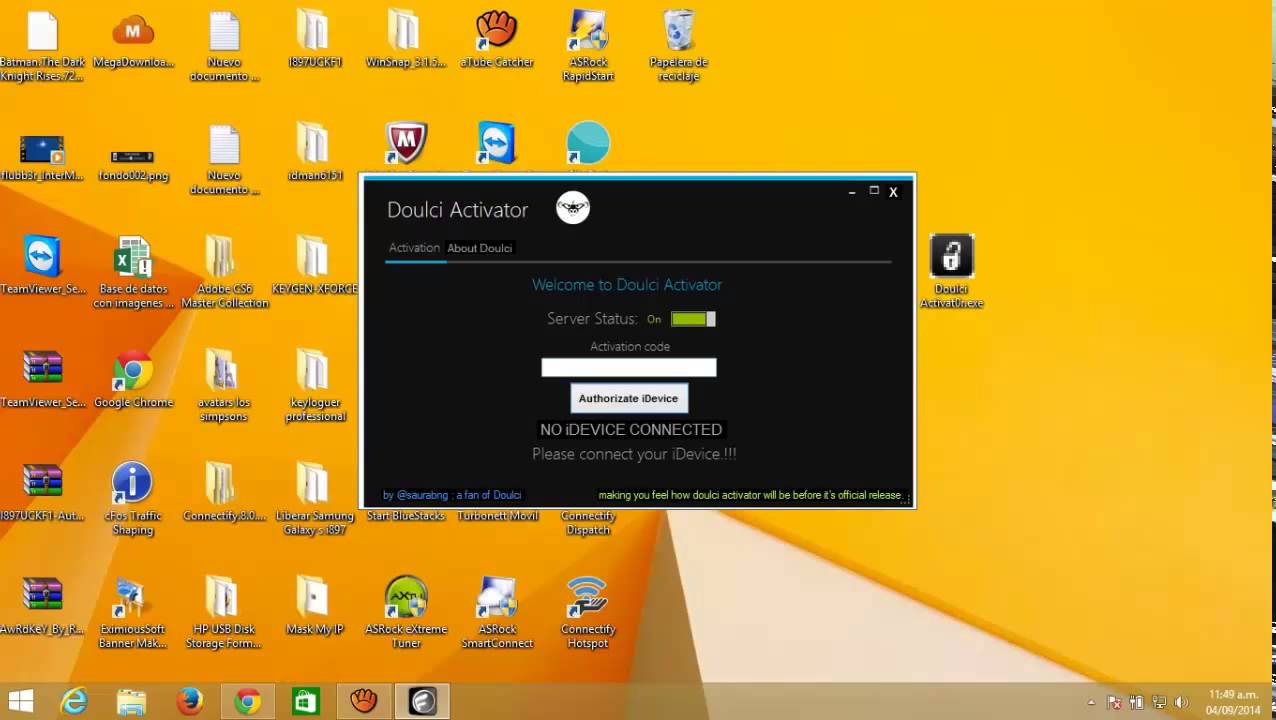Image resolution: width=1276 pixels, height=720 pixels.
Task: Open Internet Explorer from the taskbar
Action: 74,702
